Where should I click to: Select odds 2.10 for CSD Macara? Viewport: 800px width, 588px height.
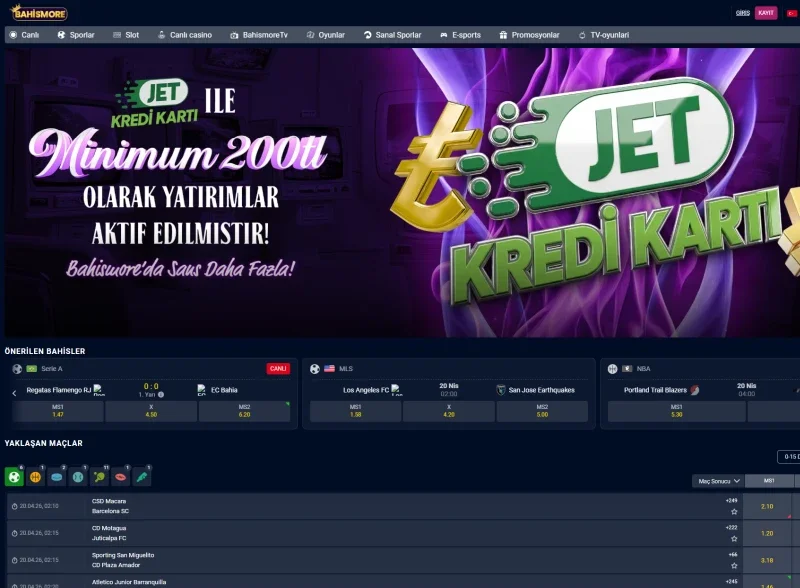[767, 506]
